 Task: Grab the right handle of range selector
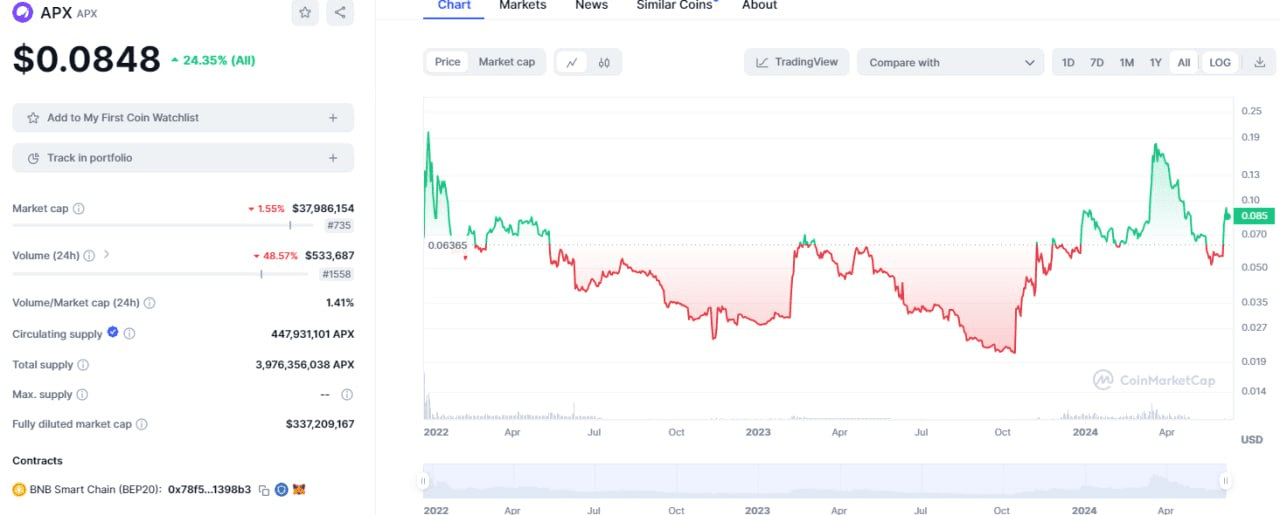coord(1225,481)
